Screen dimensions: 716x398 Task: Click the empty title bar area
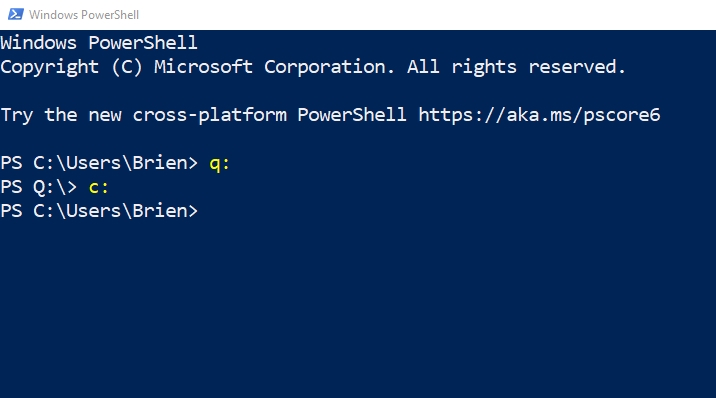(x=425, y=15)
